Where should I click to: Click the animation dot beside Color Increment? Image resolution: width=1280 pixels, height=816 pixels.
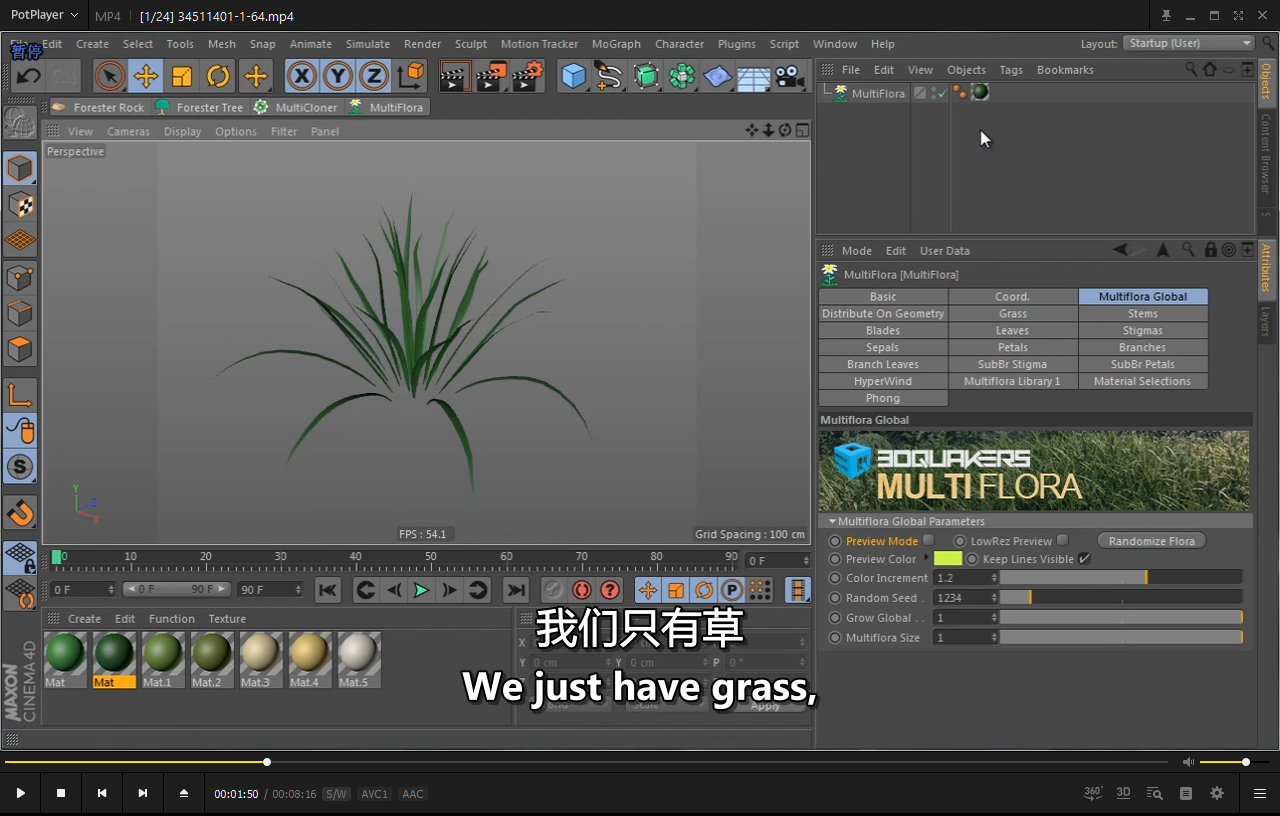tap(835, 578)
